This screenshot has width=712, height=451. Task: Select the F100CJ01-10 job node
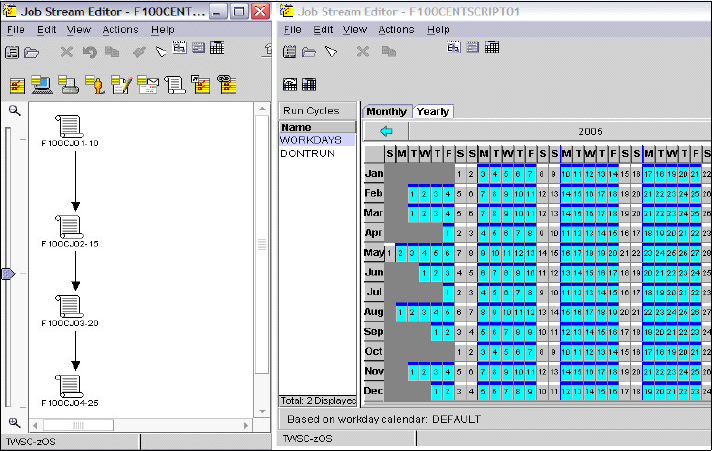click(x=69, y=131)
